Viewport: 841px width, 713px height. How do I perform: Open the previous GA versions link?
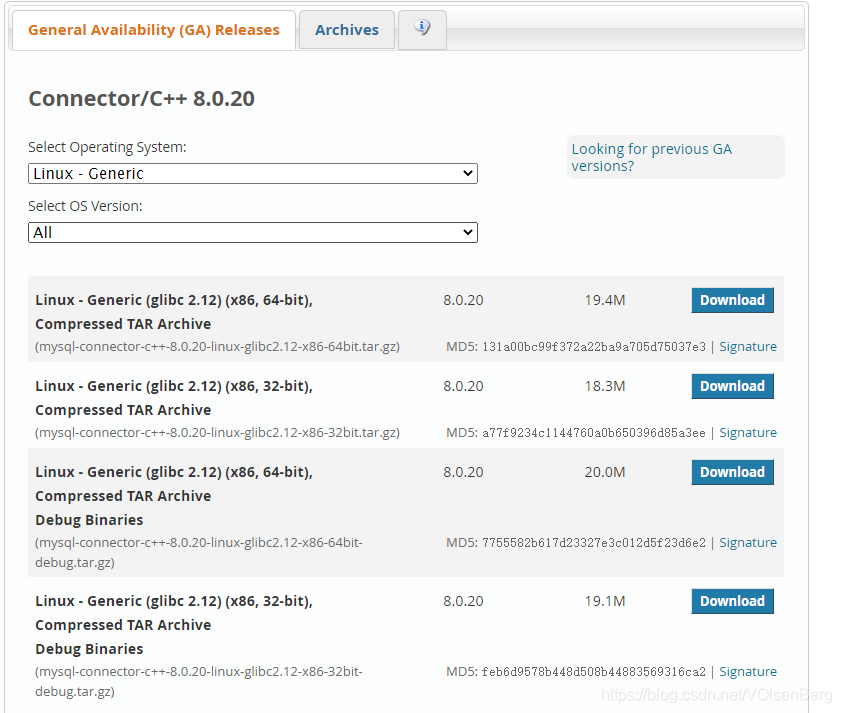(x=651, y=157)
